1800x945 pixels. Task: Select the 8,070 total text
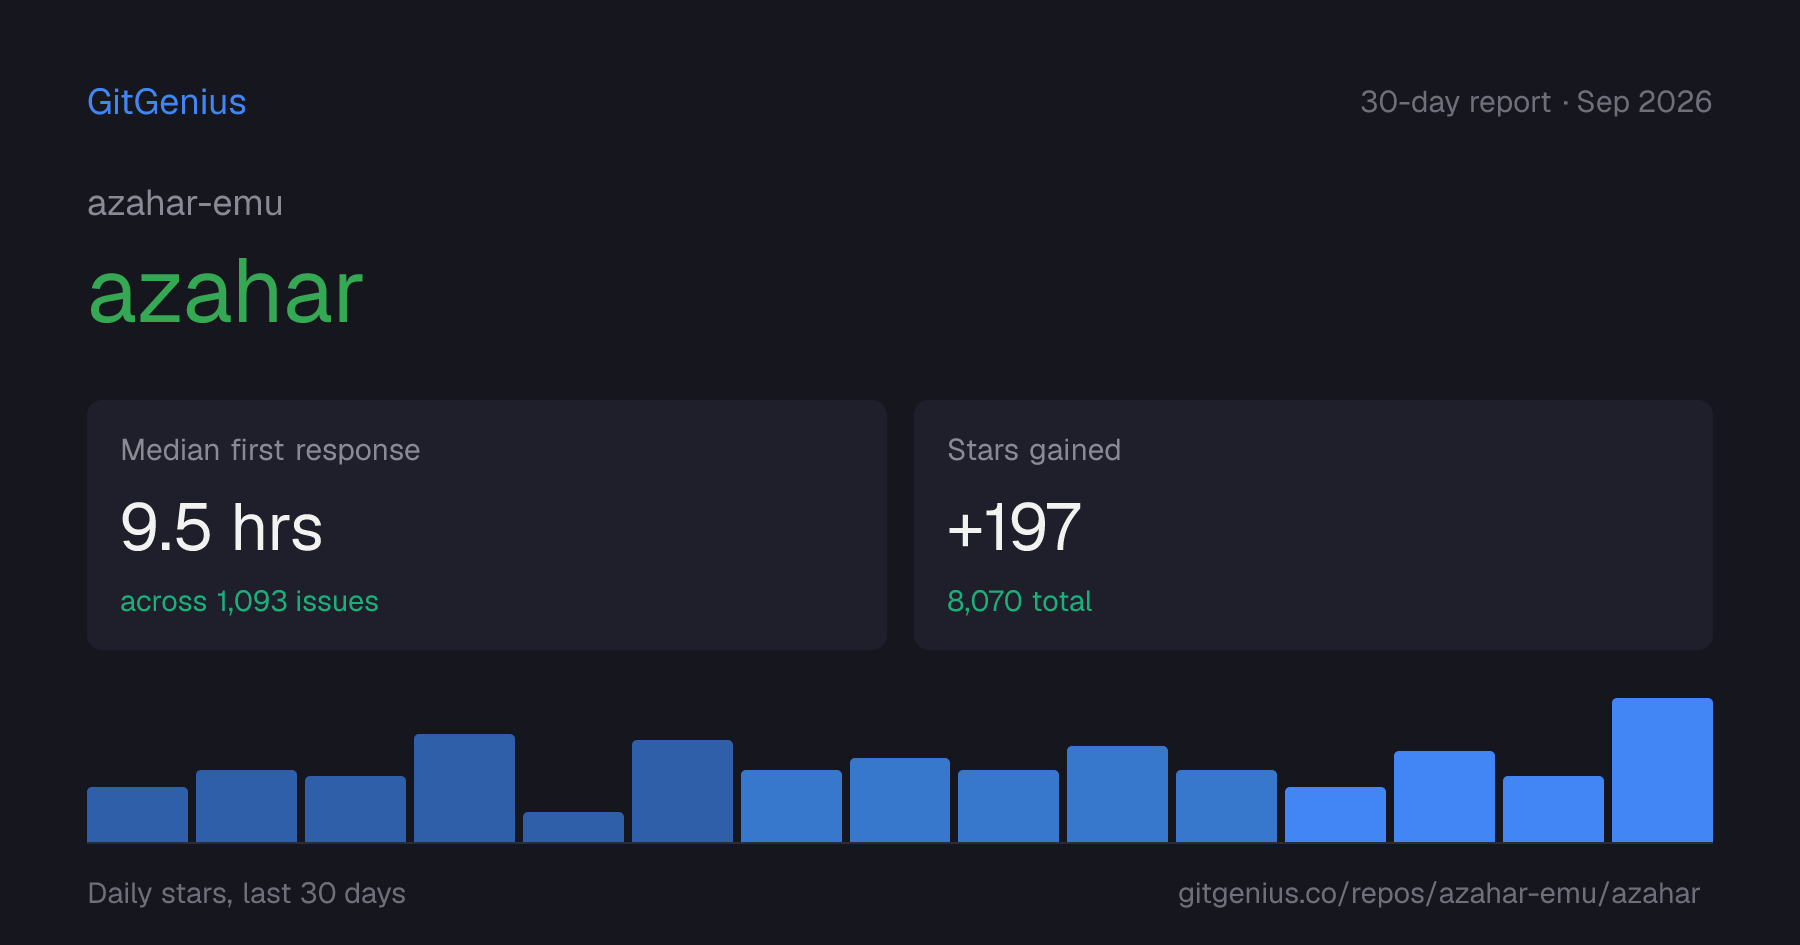[1019, 601]
